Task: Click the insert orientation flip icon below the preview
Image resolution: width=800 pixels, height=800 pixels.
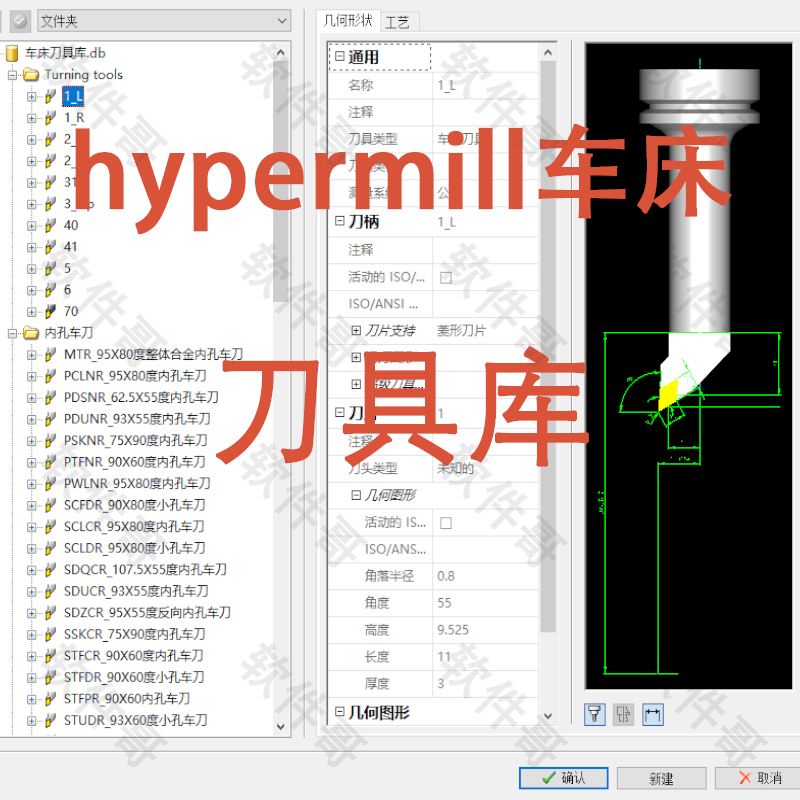Action: [x=622, y=714]
